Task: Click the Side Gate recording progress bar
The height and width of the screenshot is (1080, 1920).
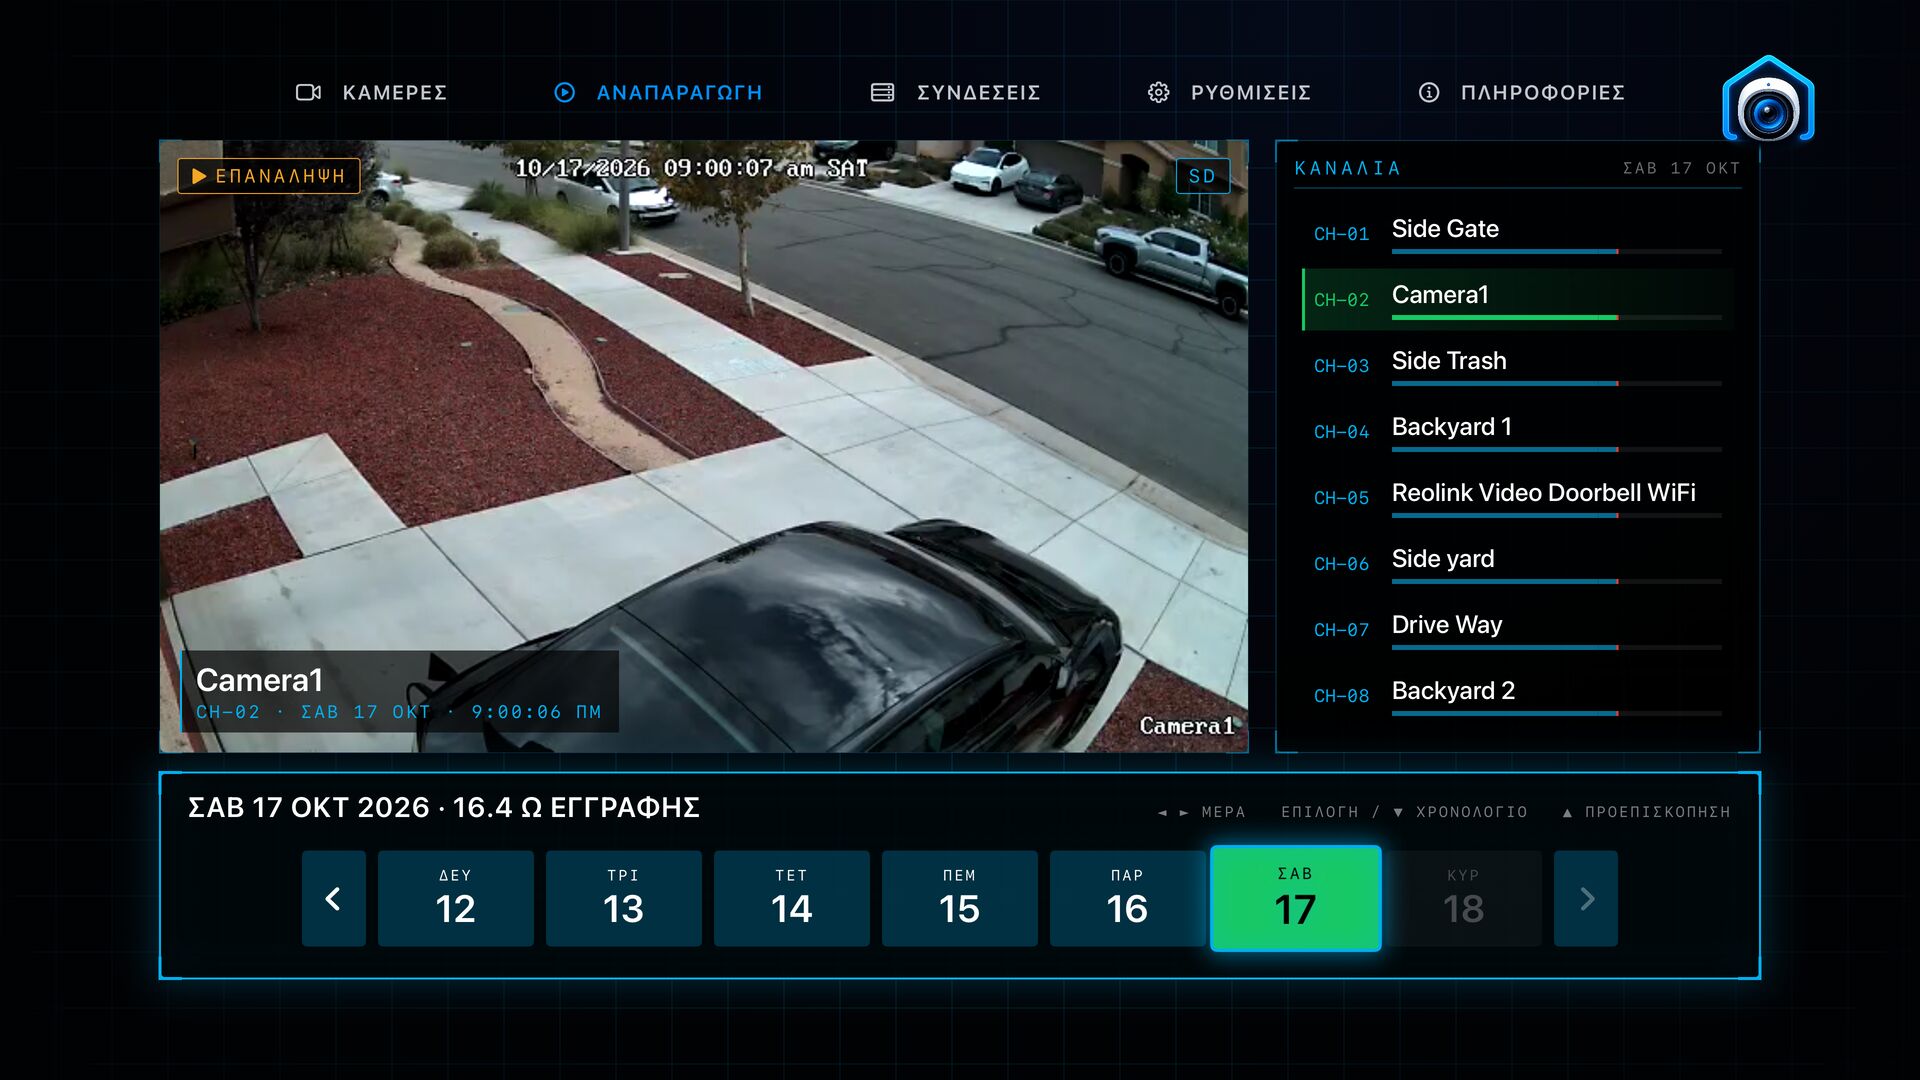Action: coord(1556,251)
